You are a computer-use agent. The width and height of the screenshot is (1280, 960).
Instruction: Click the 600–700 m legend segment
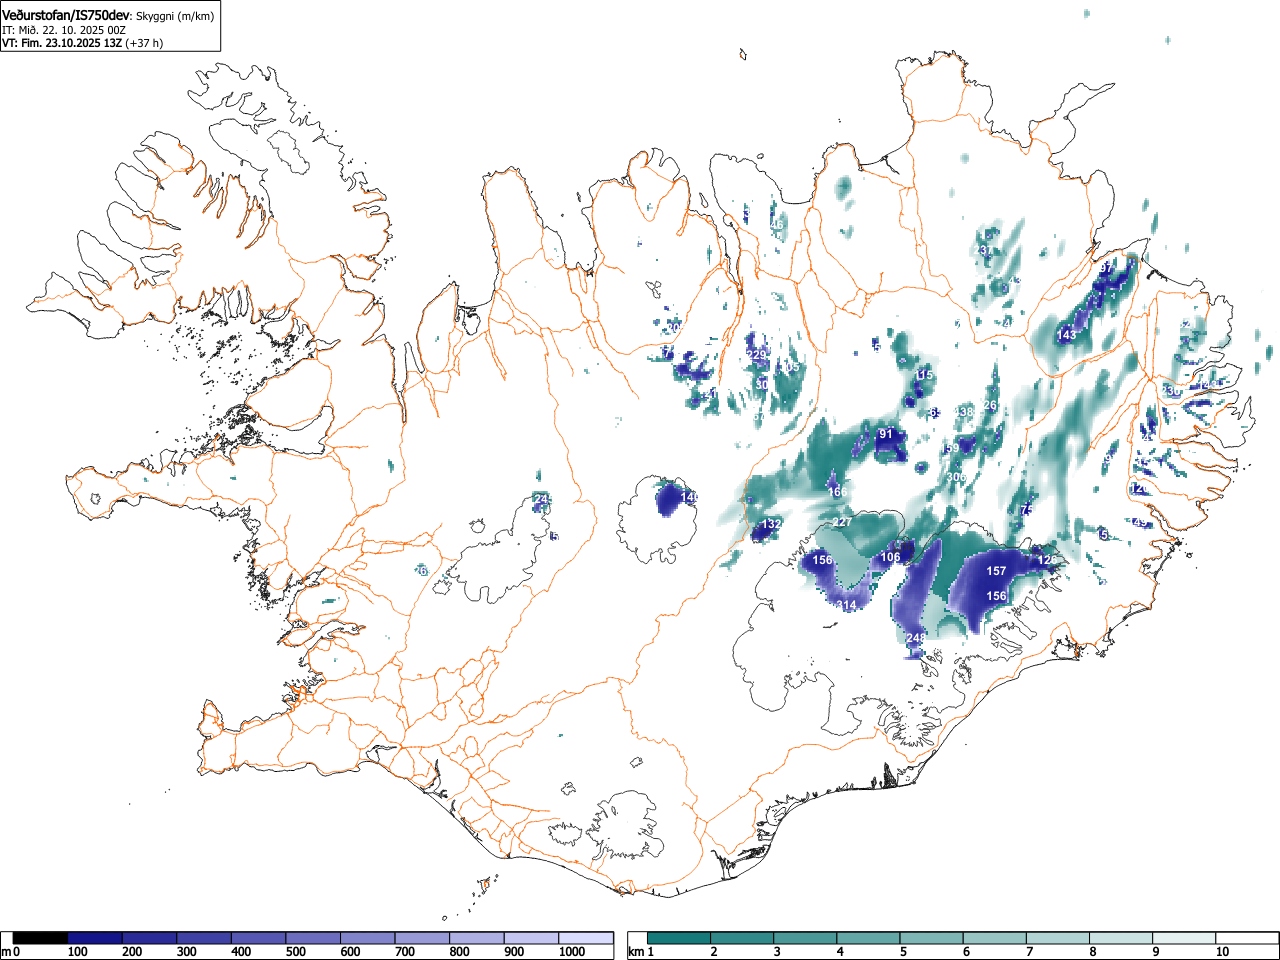point(368,938)
